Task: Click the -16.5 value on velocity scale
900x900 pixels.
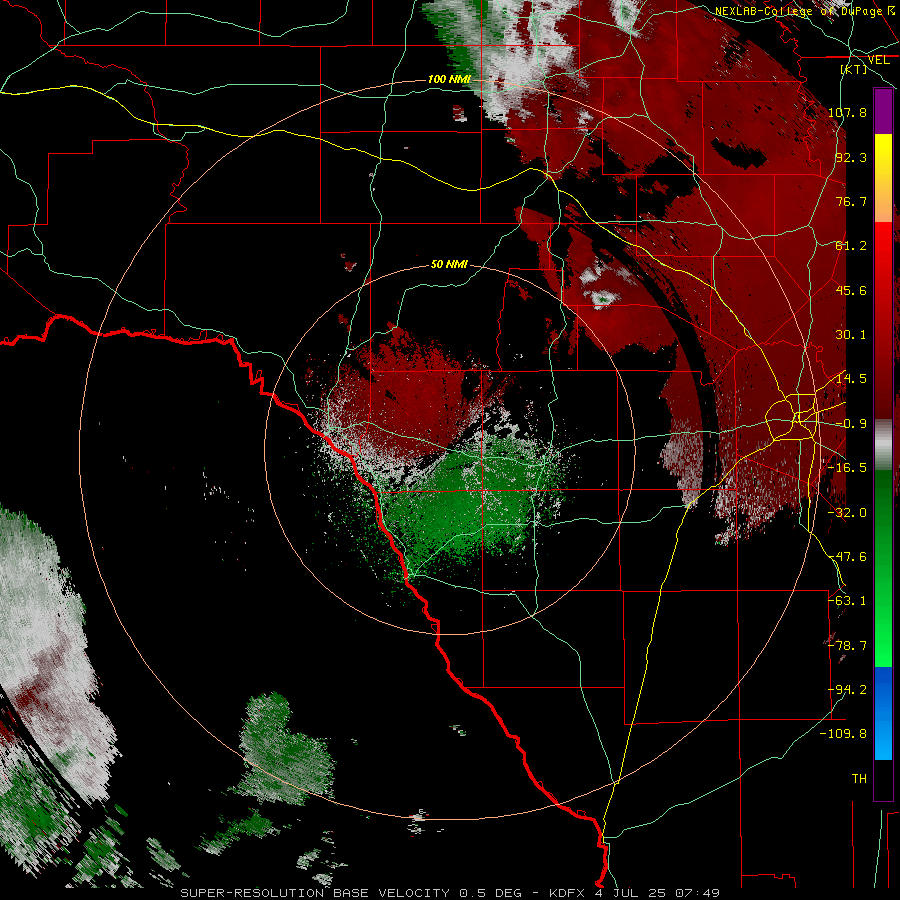Action: 847,468
